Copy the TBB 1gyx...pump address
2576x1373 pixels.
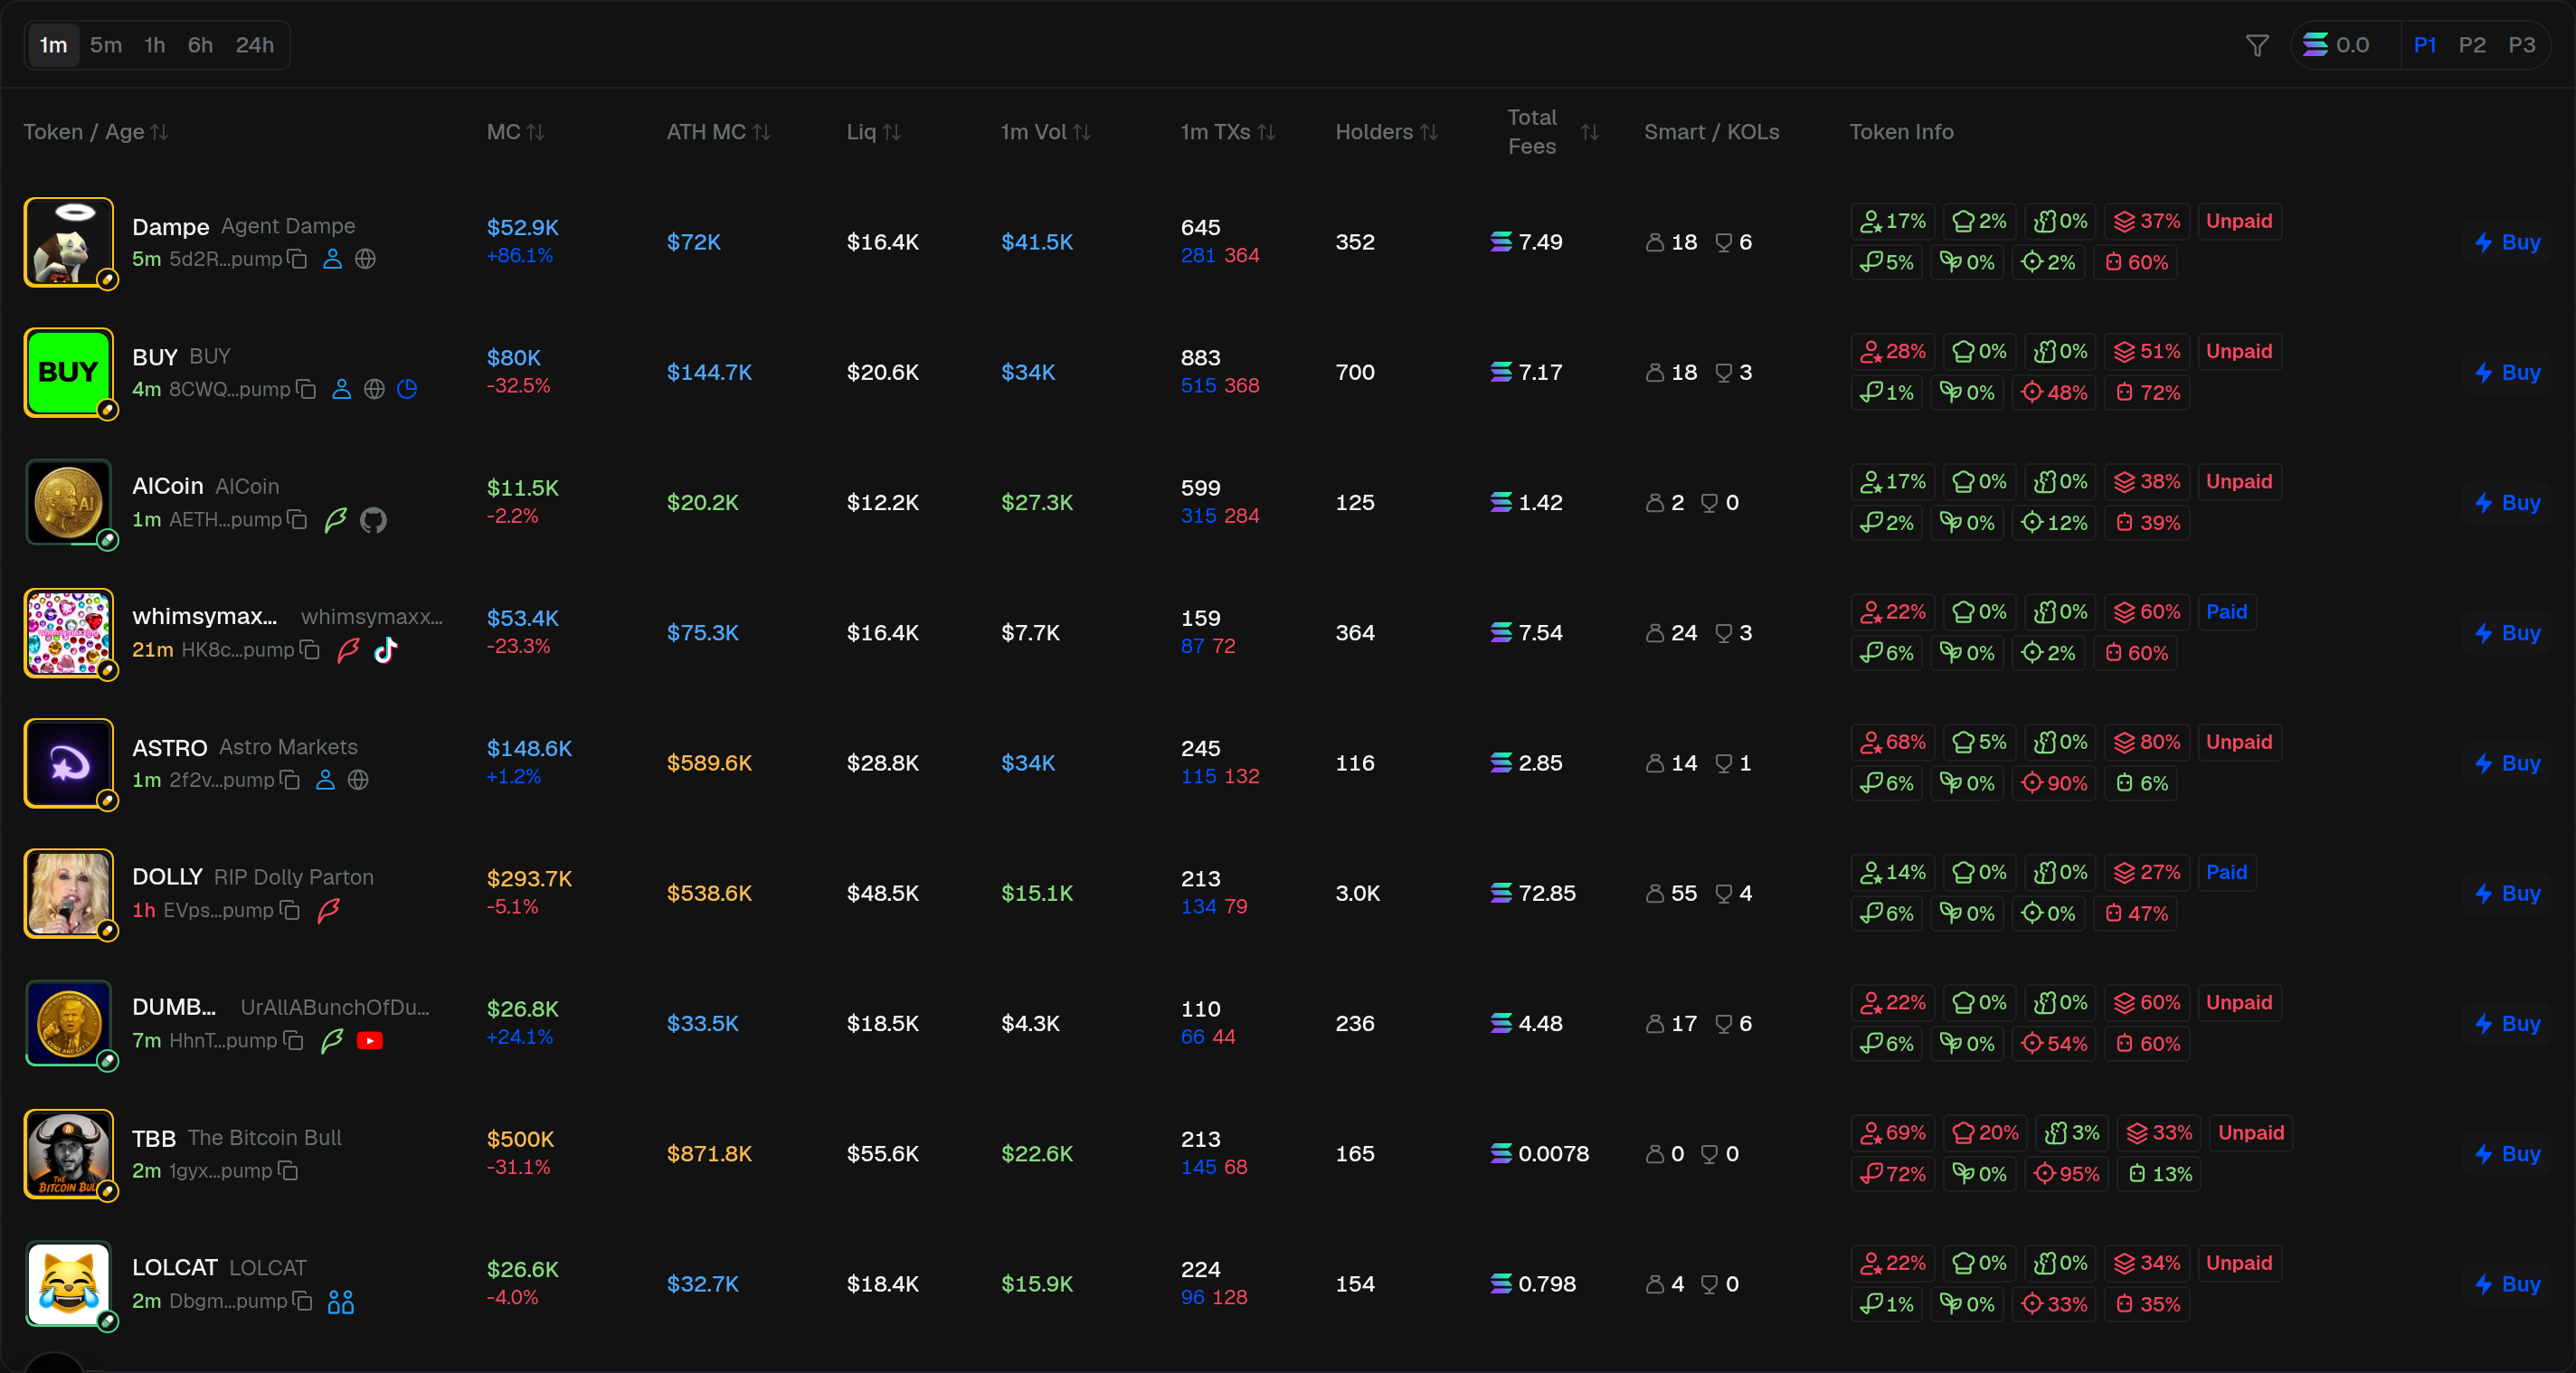tap(288, 1171)
